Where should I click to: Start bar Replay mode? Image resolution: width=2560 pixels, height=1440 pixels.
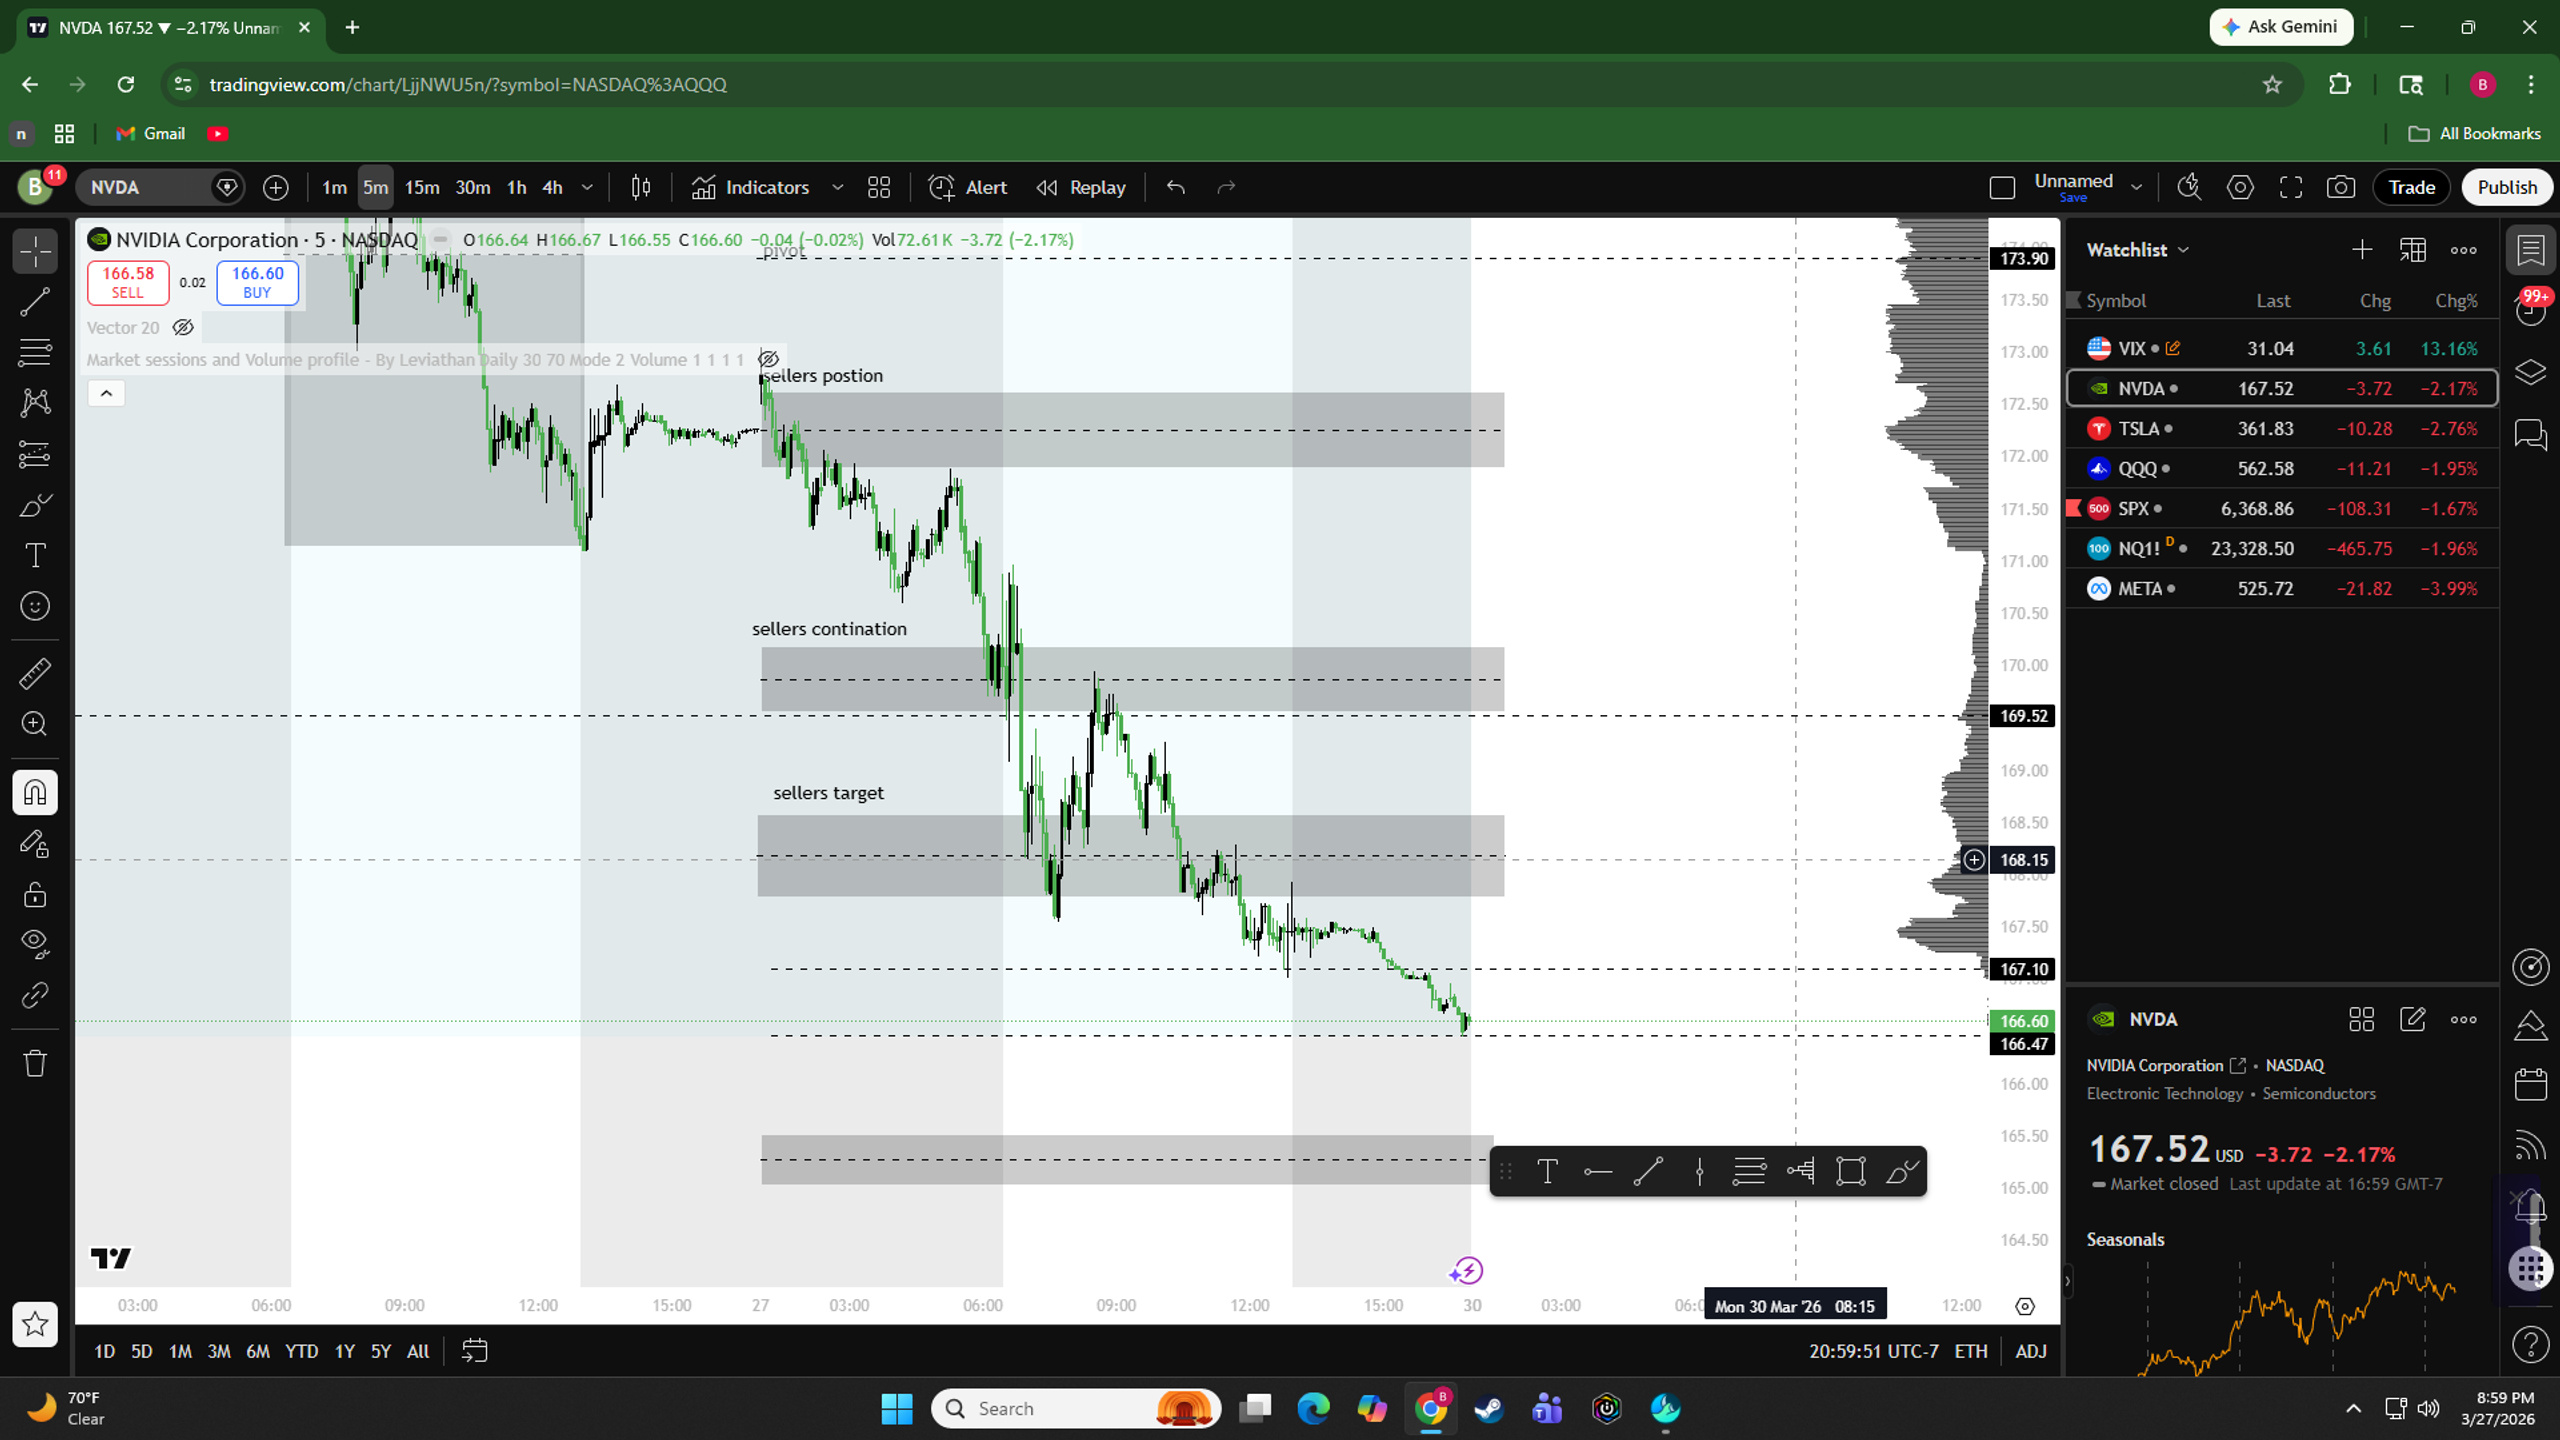(1081, 187)
